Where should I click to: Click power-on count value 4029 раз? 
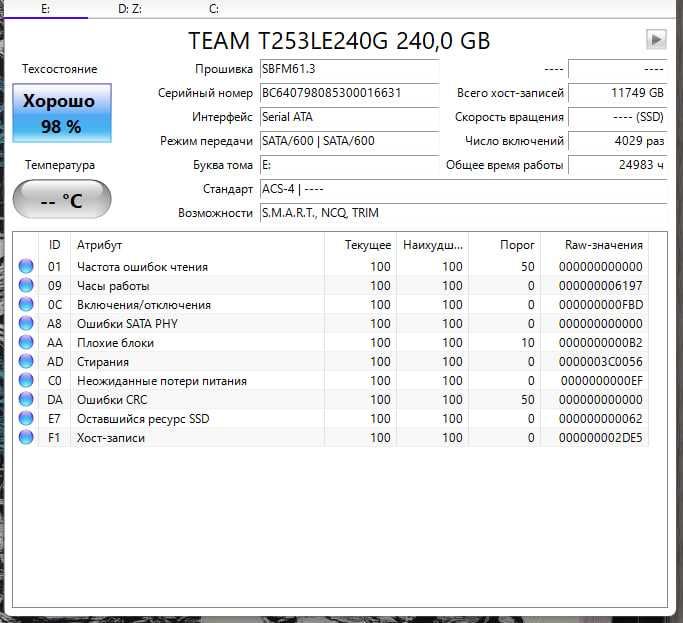point(618,141)
